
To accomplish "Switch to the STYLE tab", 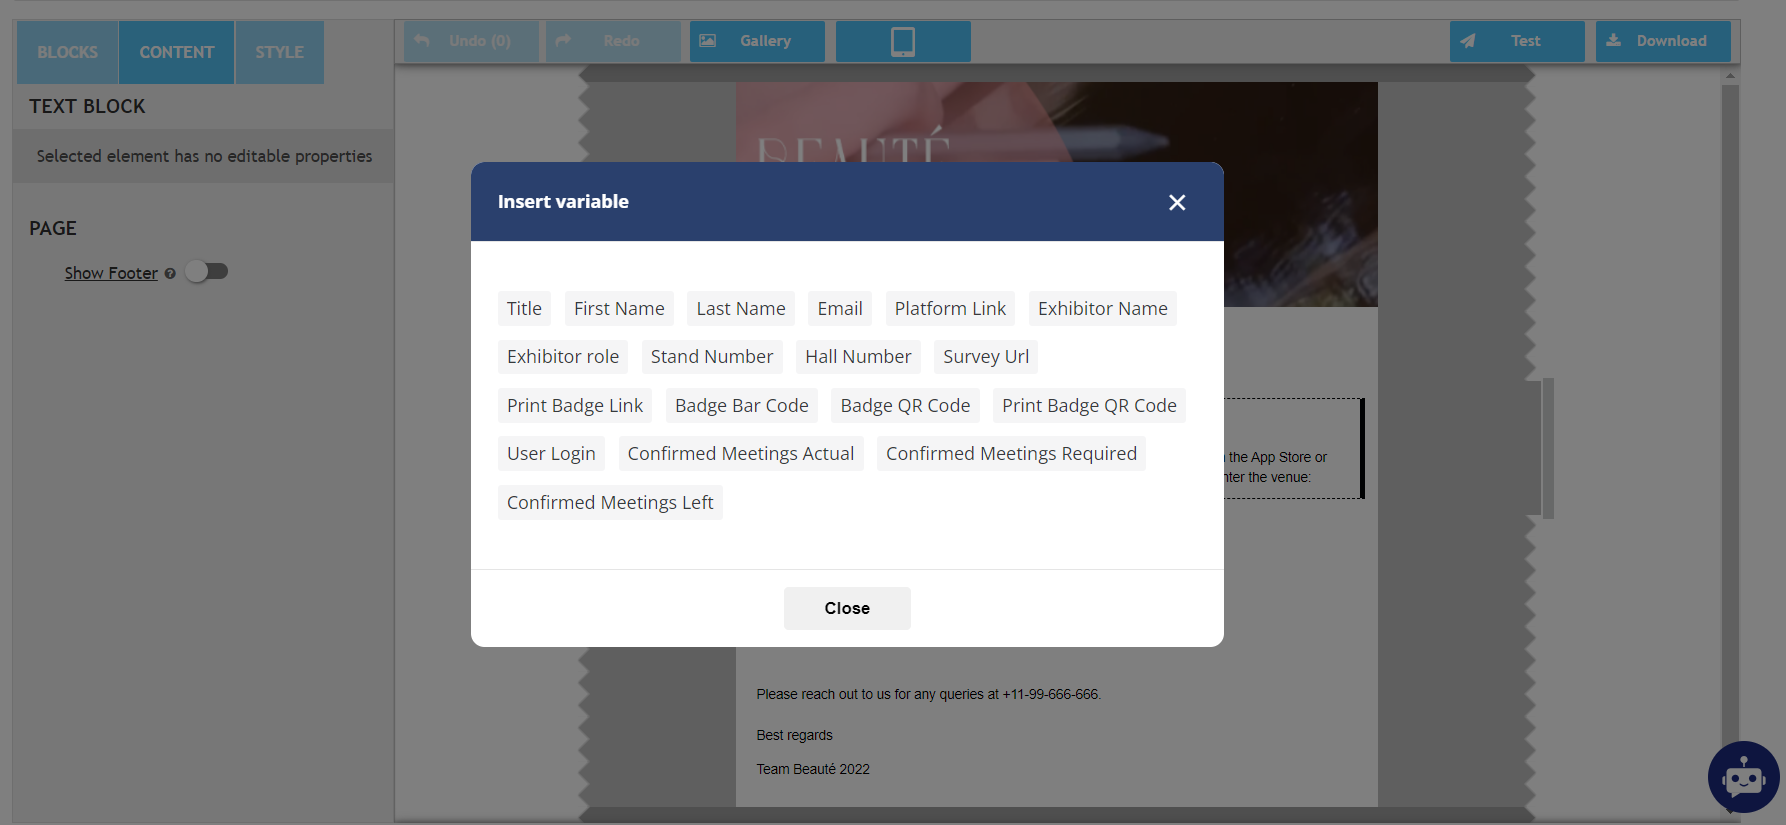I will (x=279, y=52).
